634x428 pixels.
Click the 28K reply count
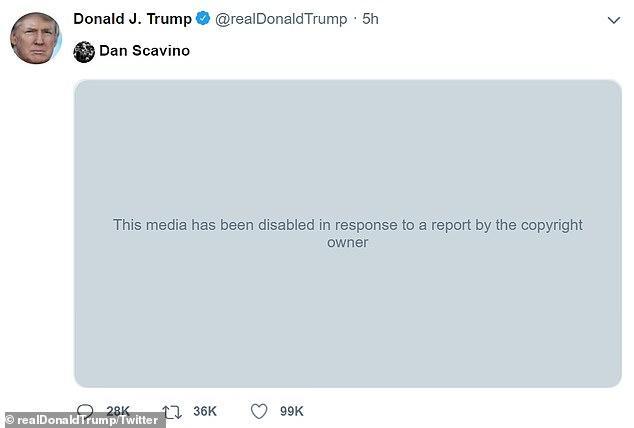(x=118, y=411)
